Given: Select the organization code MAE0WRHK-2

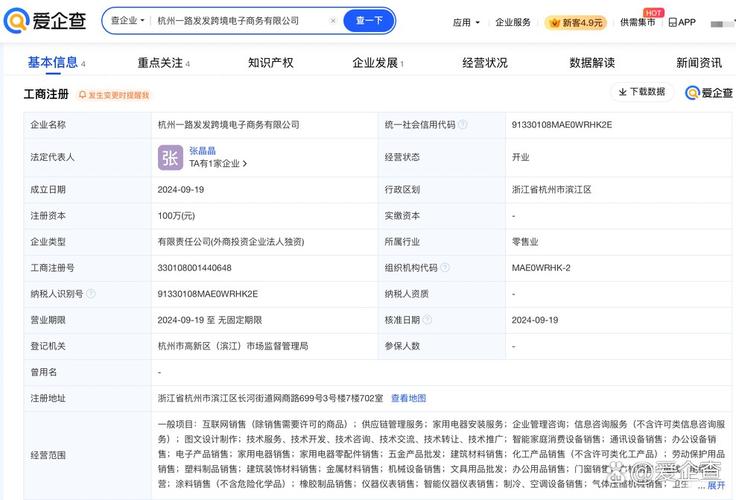Looking at the screenshot, I should (541, 268).
